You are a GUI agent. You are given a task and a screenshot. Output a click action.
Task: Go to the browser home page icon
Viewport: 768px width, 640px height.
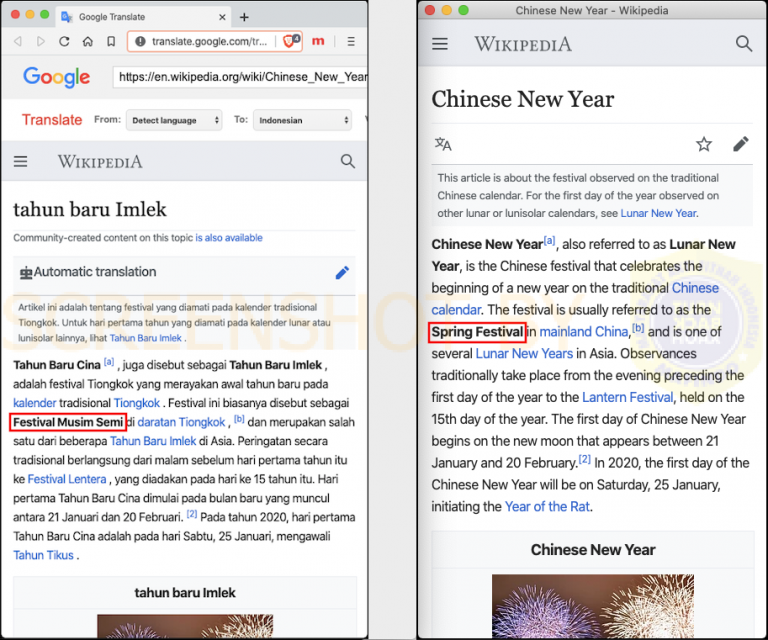pyautogui.click(x=88, y=42)
